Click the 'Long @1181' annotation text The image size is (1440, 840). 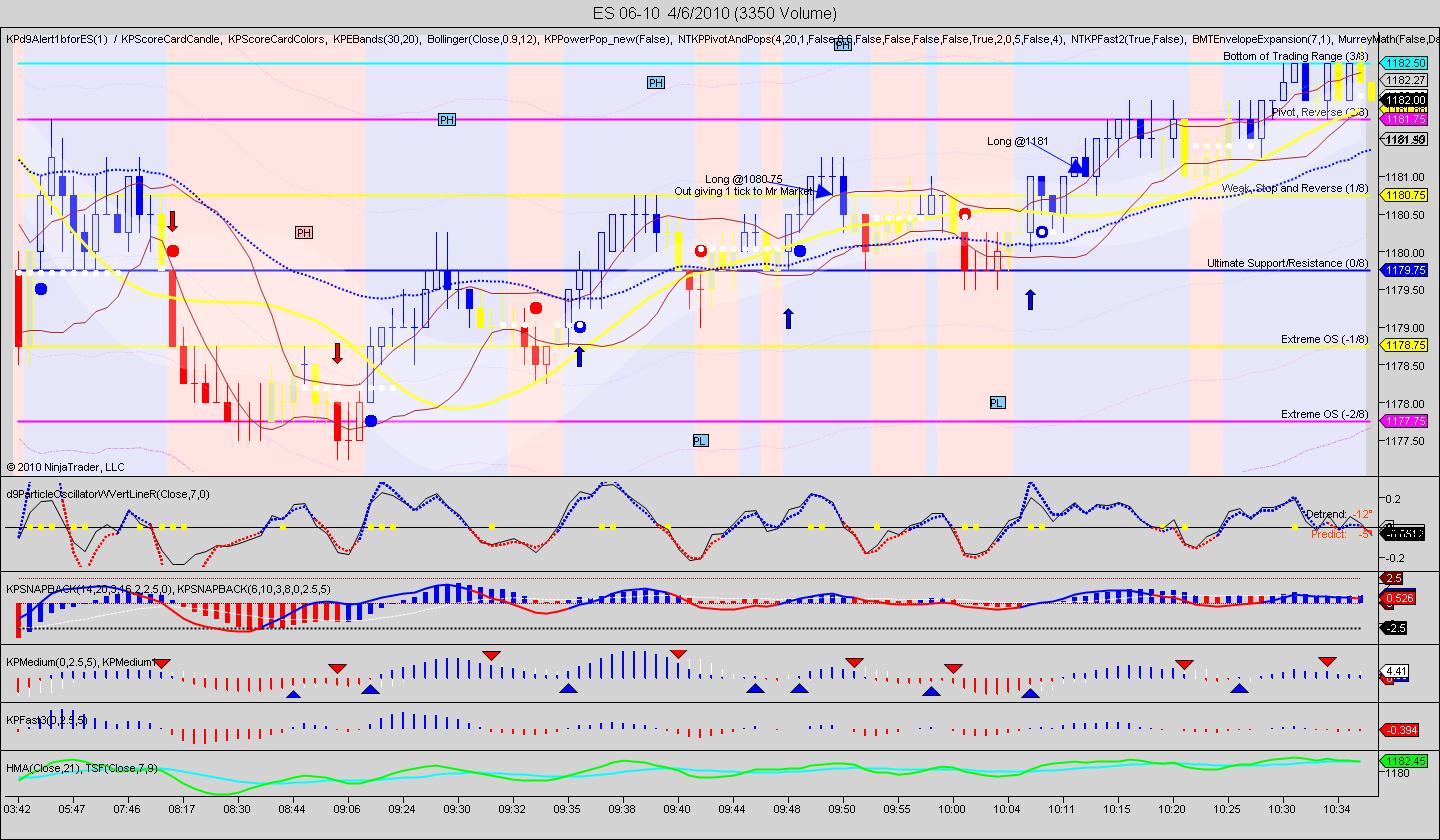coord(1017,141)
